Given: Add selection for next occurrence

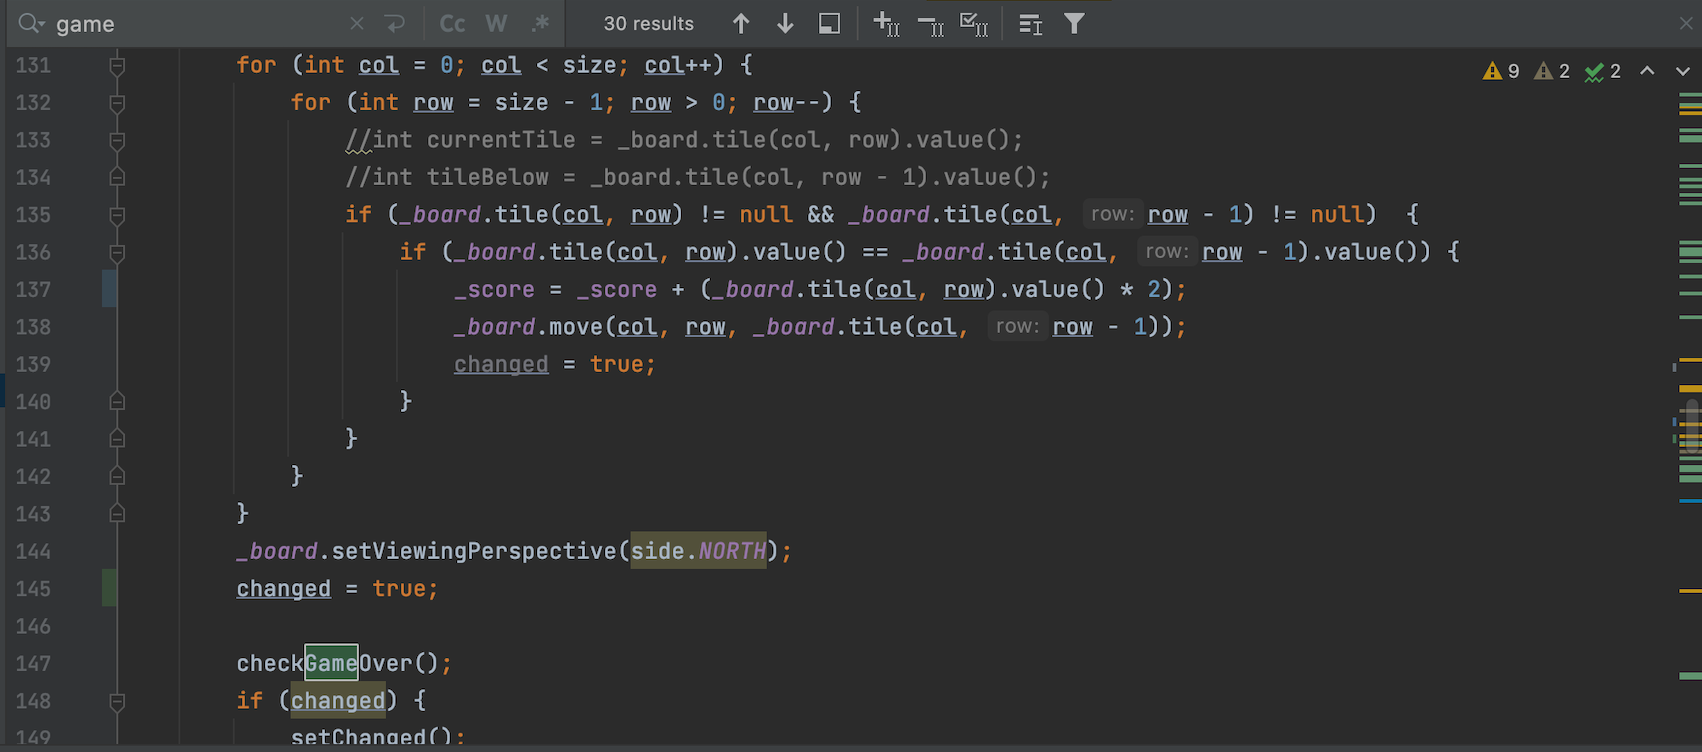Looking at the screenshot, I should [886, 24].
